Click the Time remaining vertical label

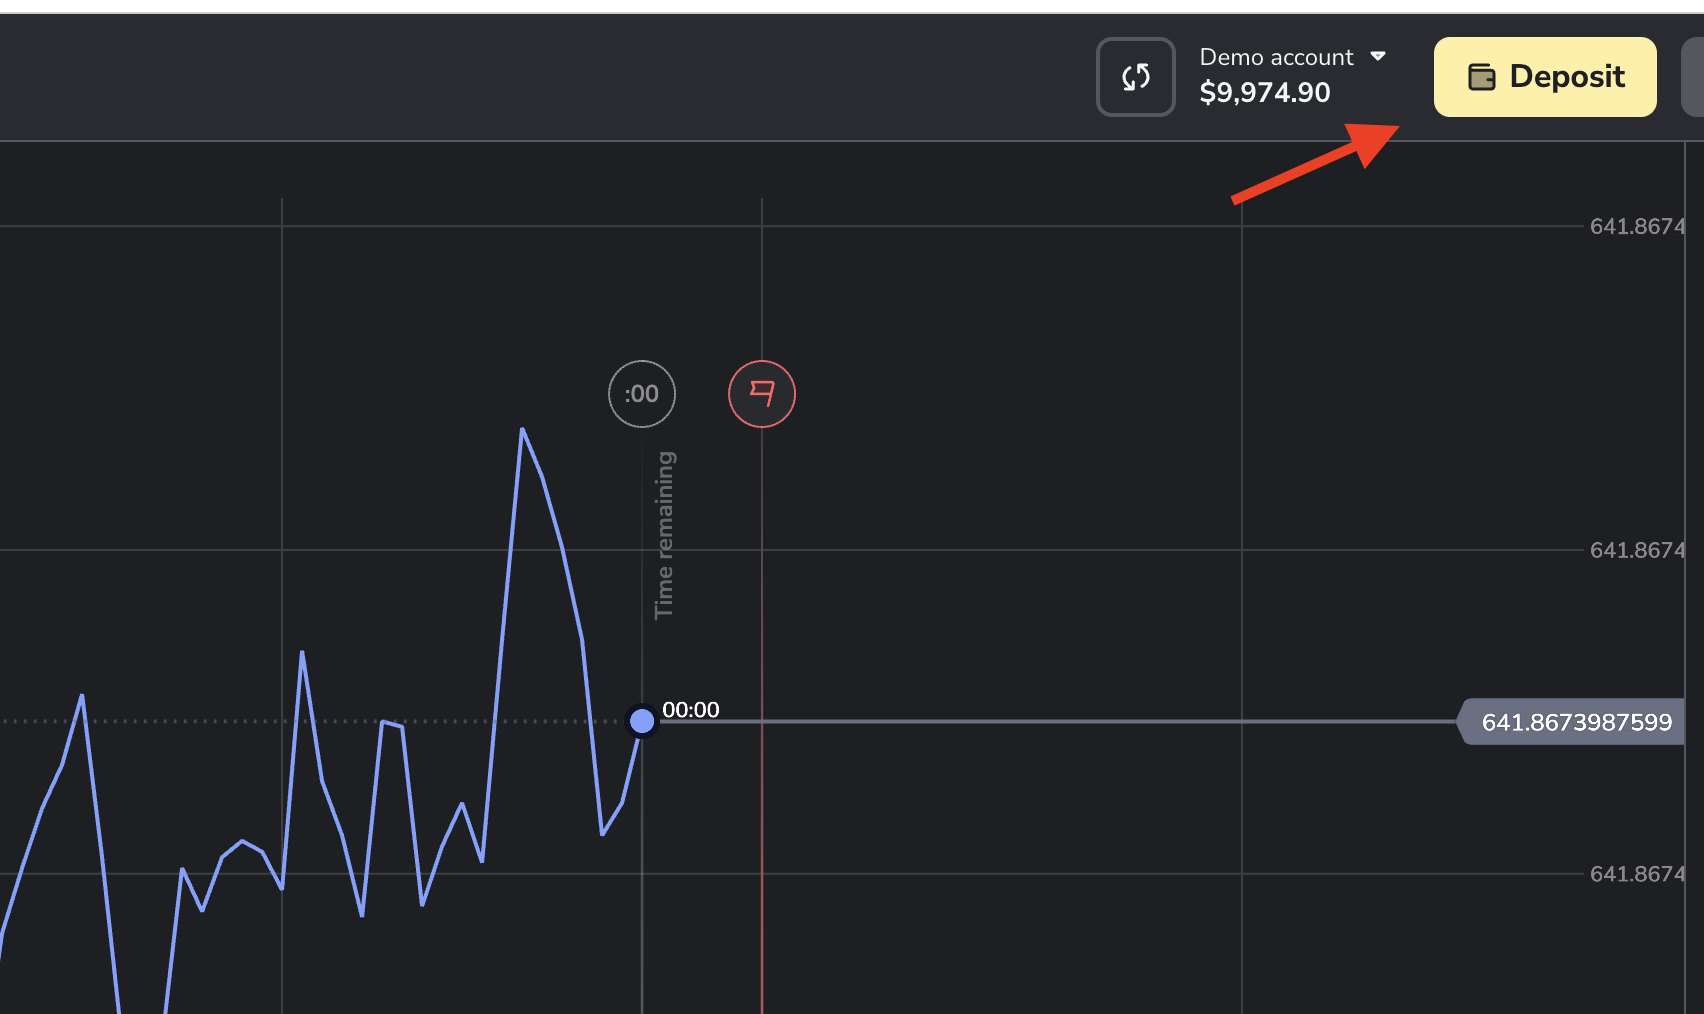664,535
